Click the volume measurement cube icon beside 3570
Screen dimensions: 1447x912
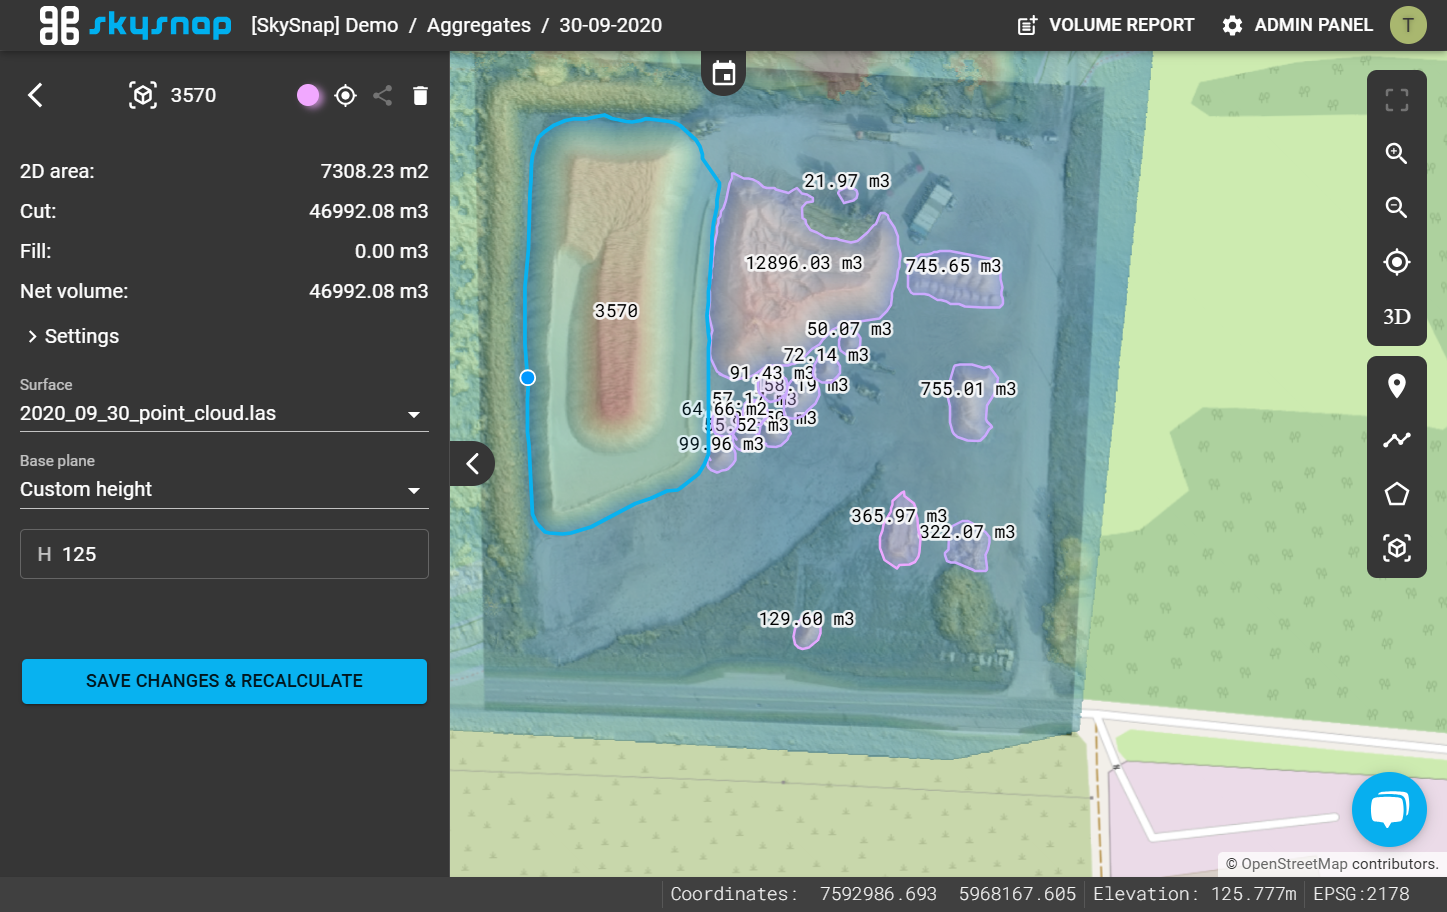click(x=143, y=95)
